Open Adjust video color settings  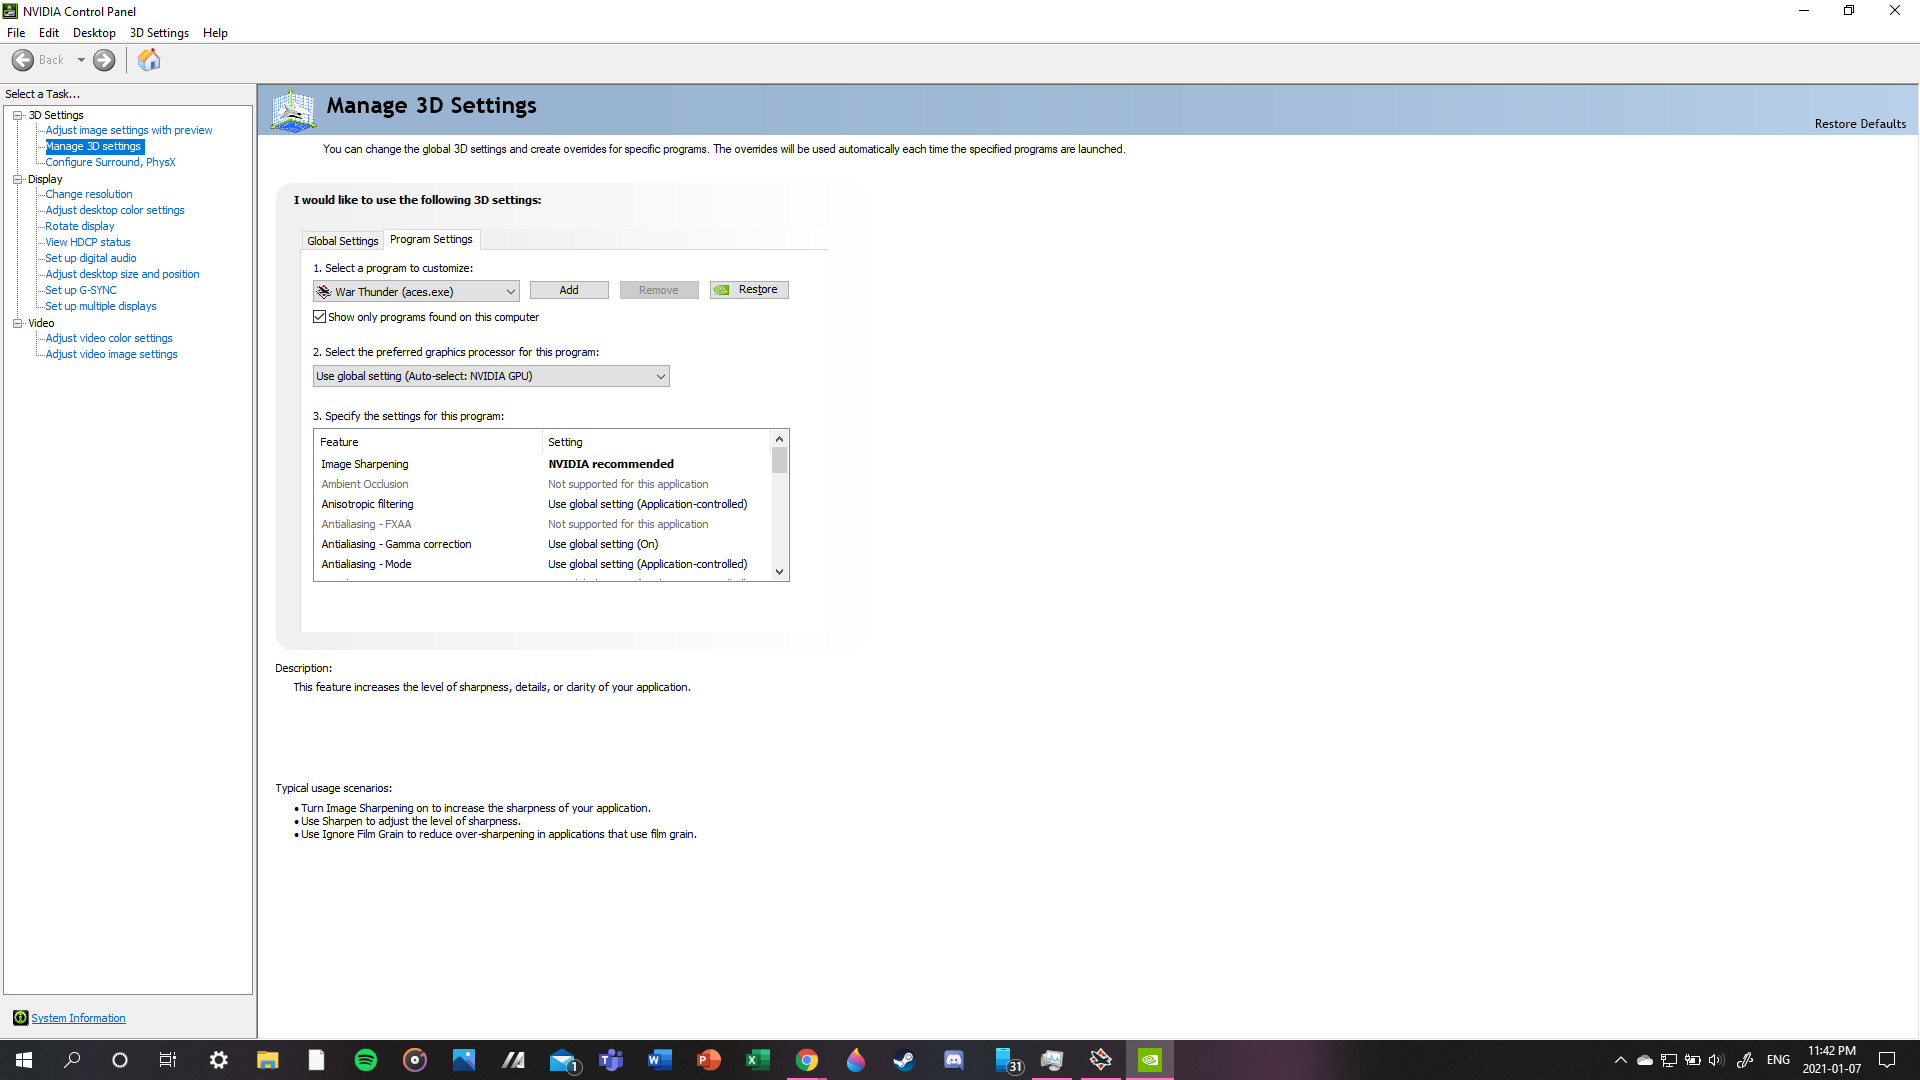(x=109, y=338)
